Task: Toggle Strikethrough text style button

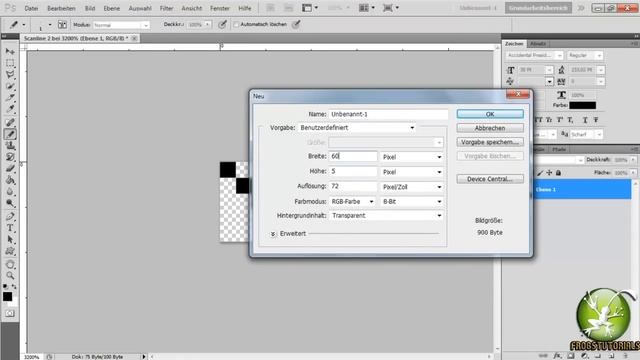Action: tap(596, 120)
